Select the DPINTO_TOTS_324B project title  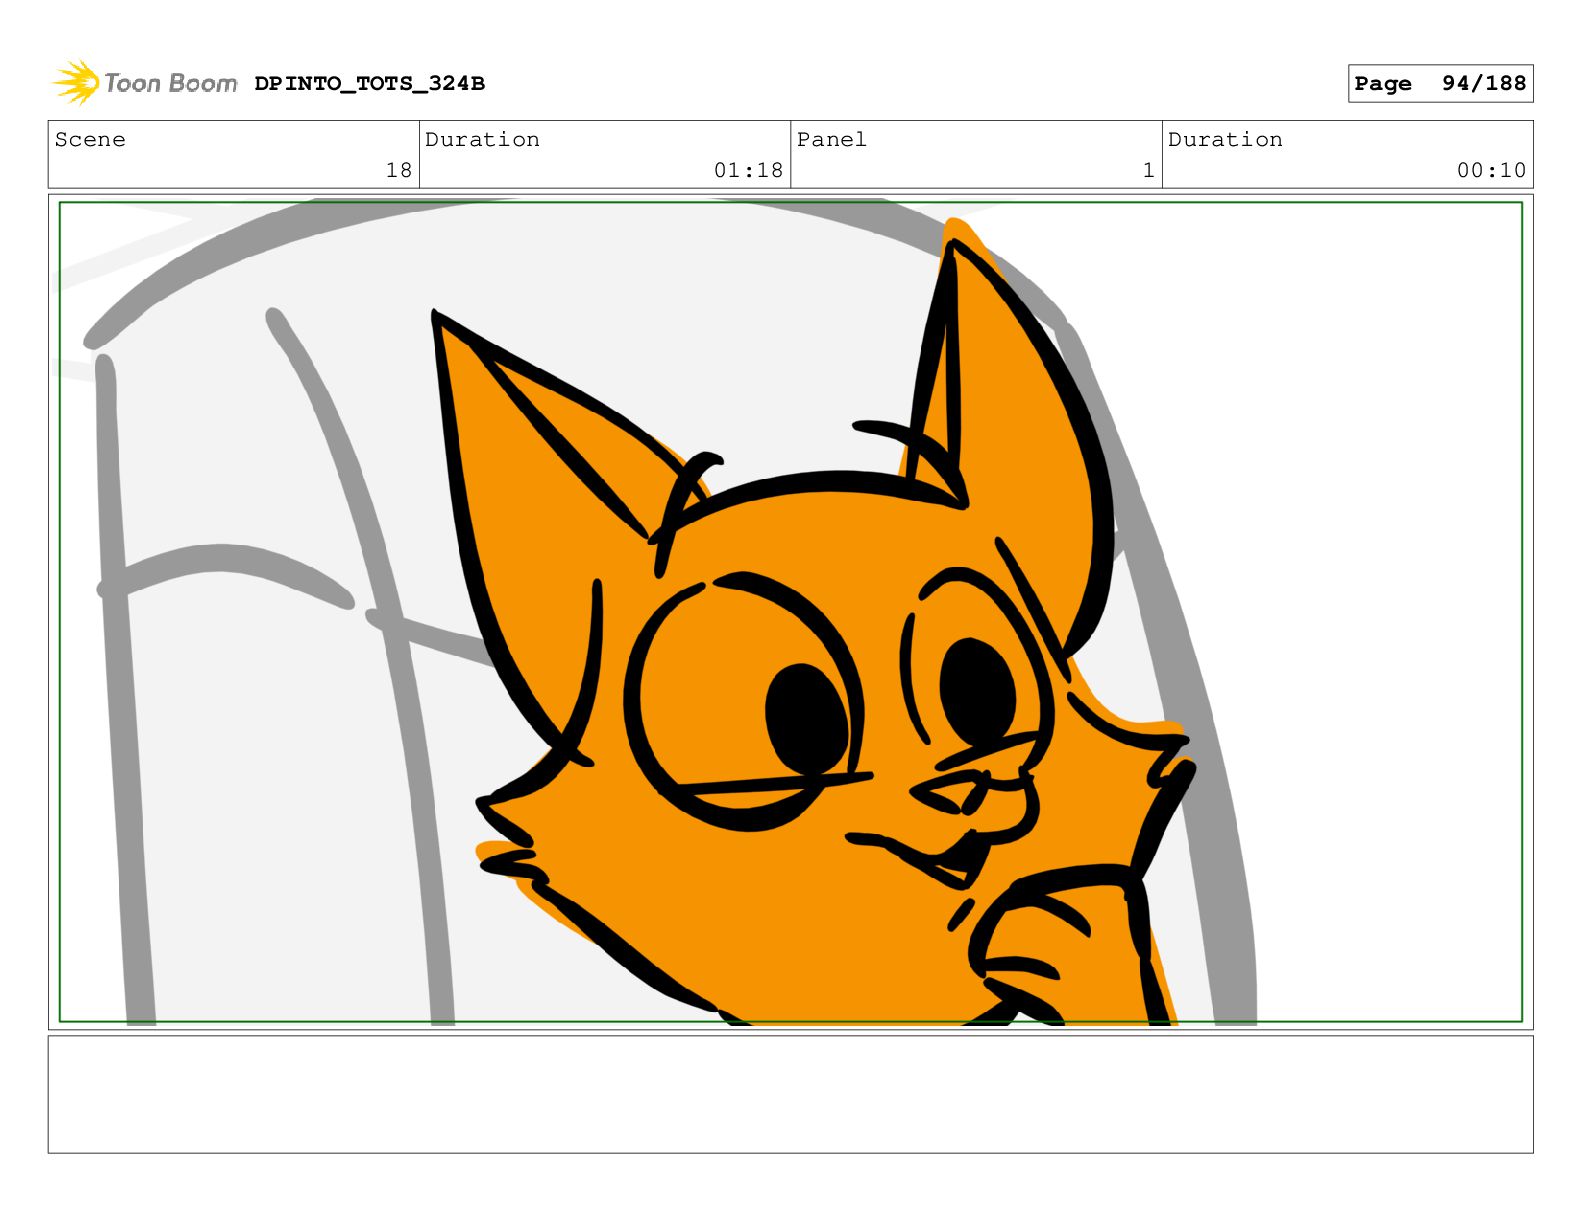pos(369,84)
